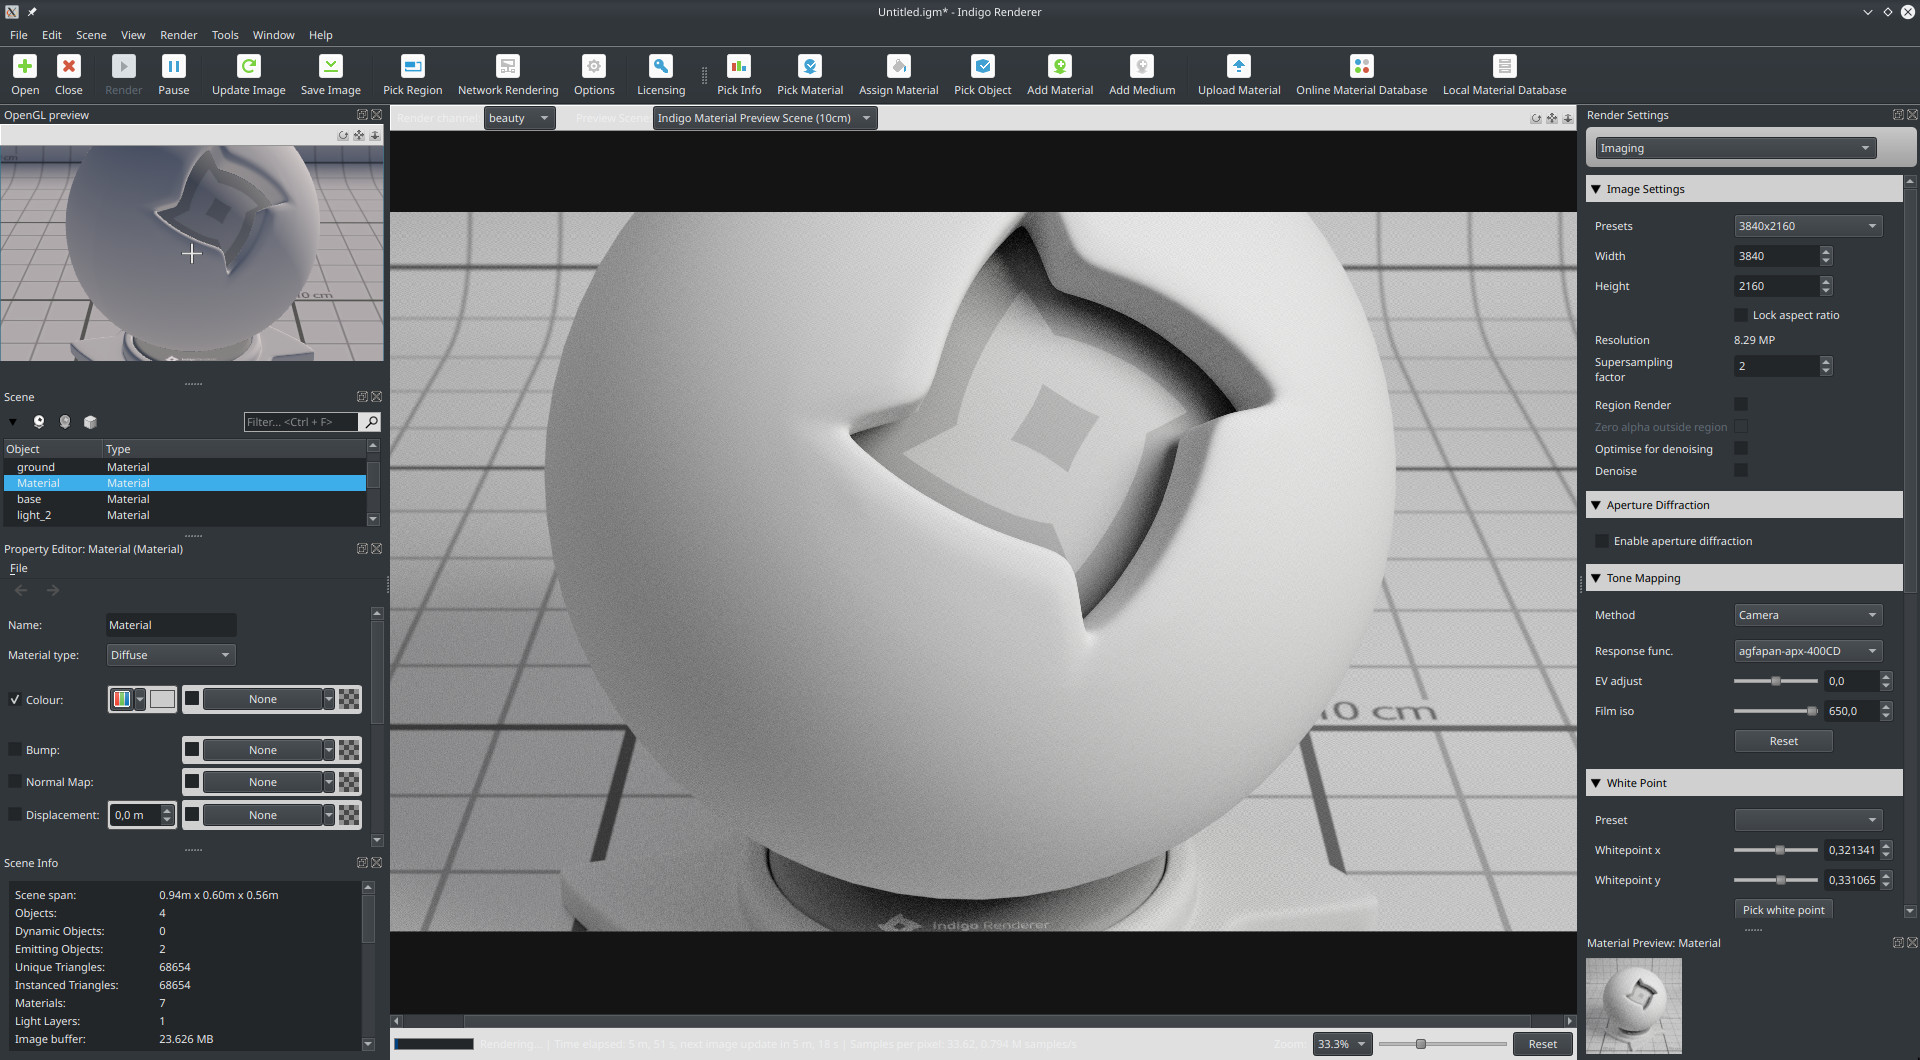Open the Presets 3840x2160 dropdown
This screenshot has width=1920, height=1060.
[1808, 226]
